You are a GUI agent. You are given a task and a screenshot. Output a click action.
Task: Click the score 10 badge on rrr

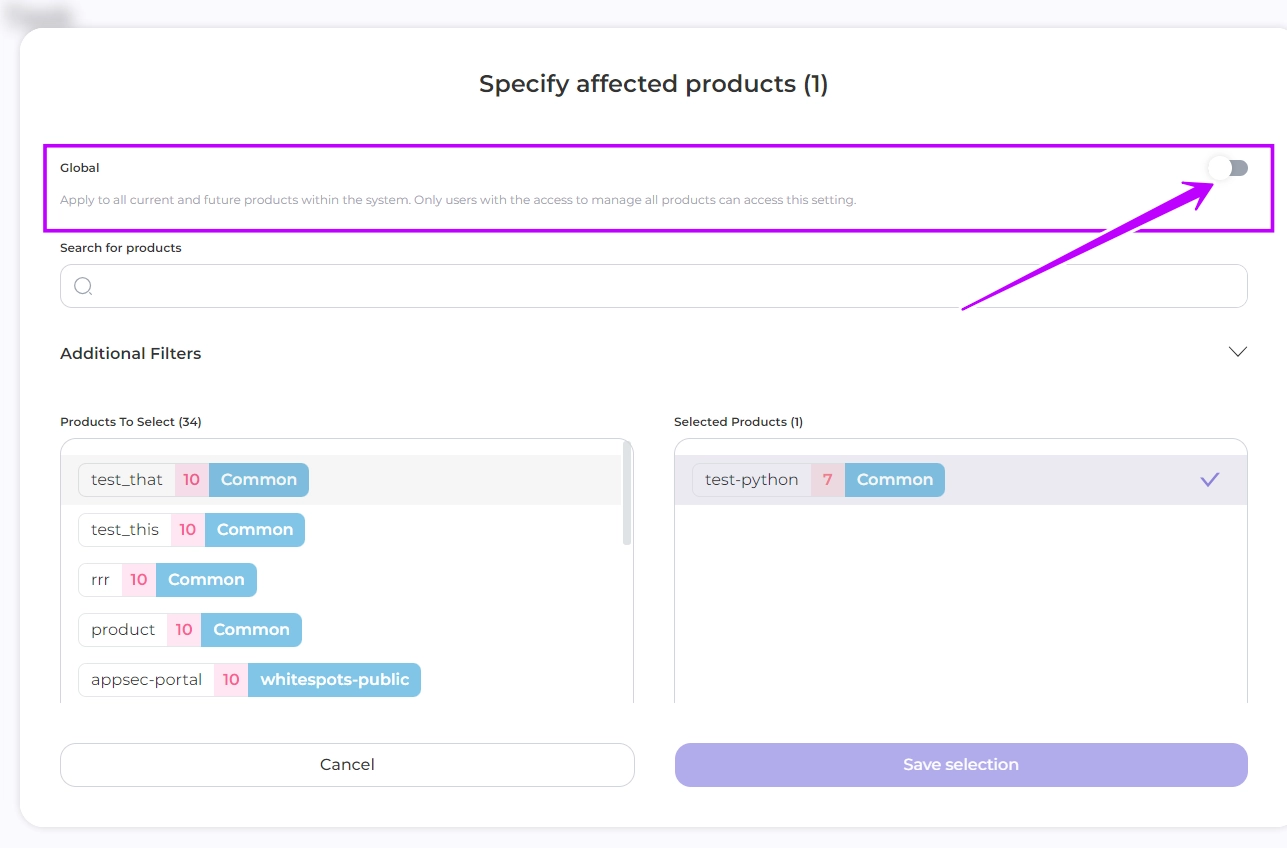[139, 580]
